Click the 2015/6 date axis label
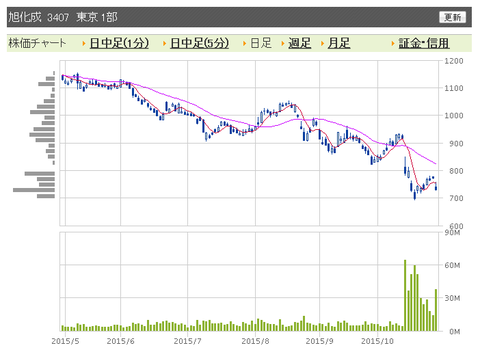Viewport: 480px width, 363px height. [120, 341]
